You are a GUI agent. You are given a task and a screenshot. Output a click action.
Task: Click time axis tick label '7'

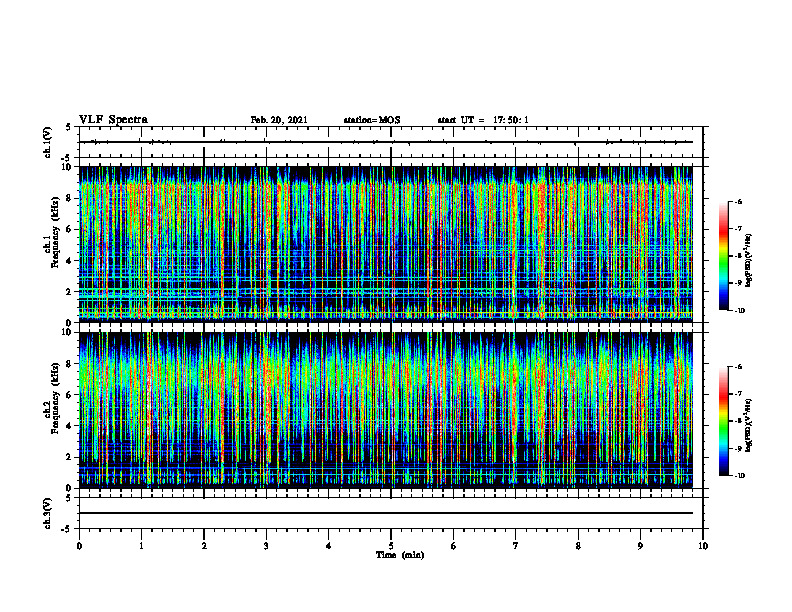click(x=516, y=546)
